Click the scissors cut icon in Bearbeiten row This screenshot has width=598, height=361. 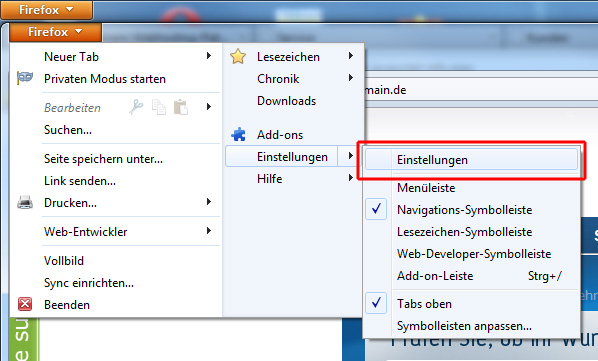136,107
